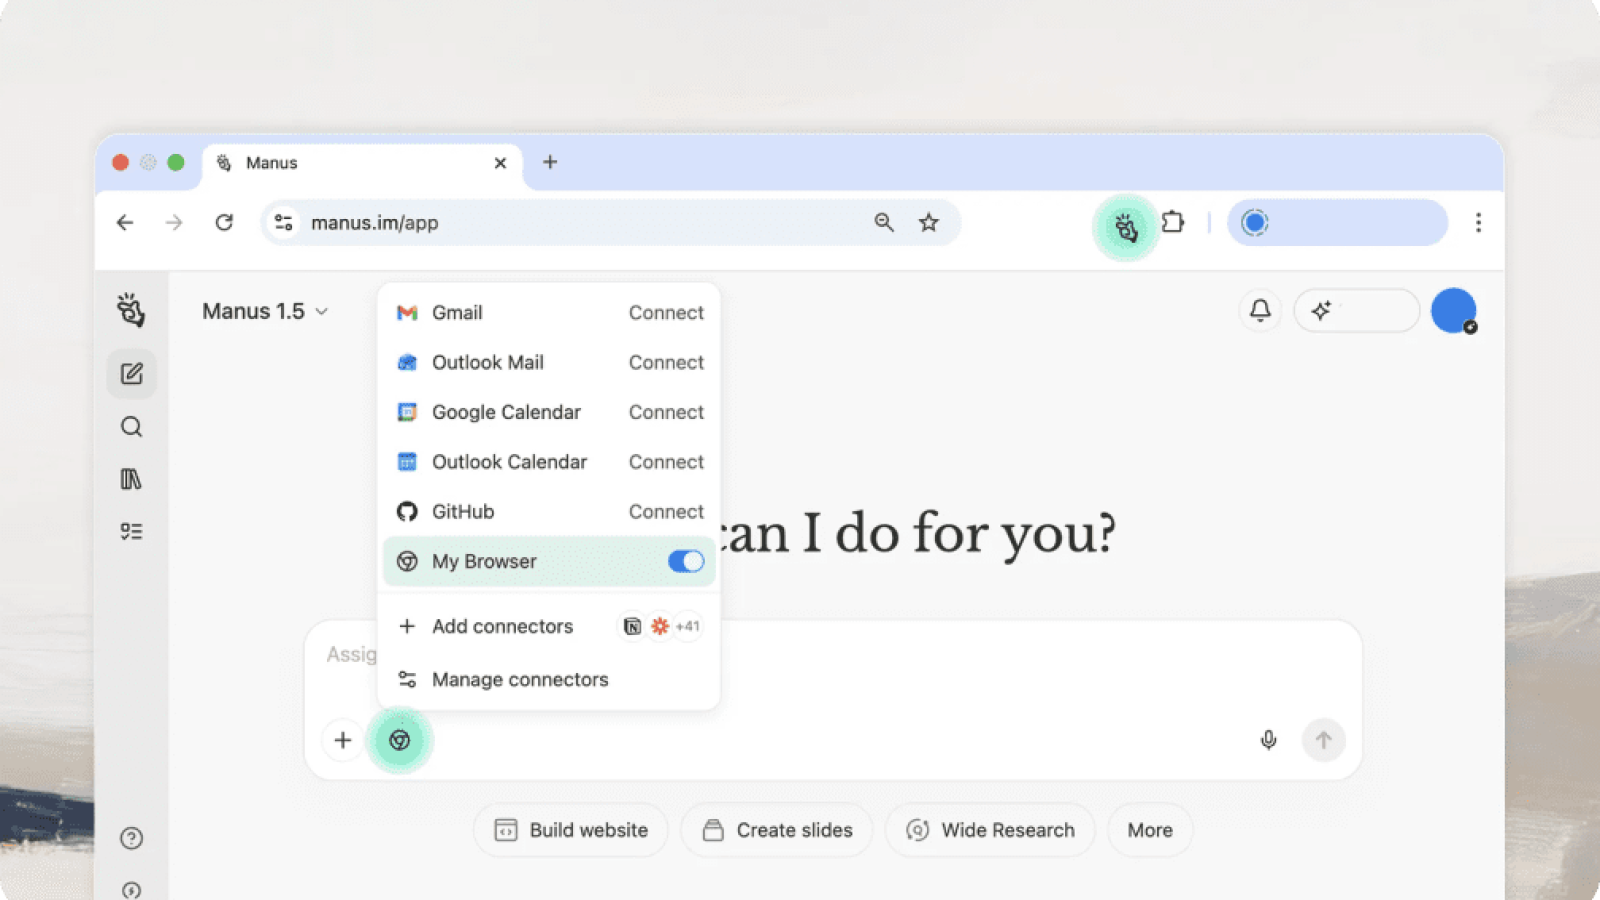Connect GitHub from connectors list
The image size is (1600, 900).
click(x=666, y=512)
